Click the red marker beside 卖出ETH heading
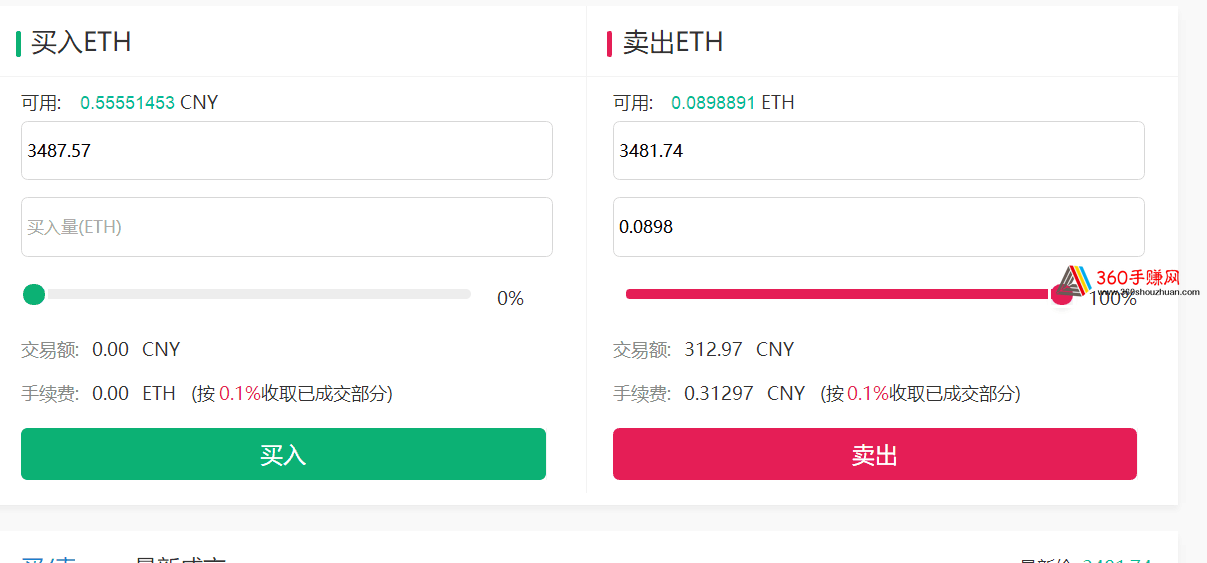1207x563 pixels. [609, 43]
